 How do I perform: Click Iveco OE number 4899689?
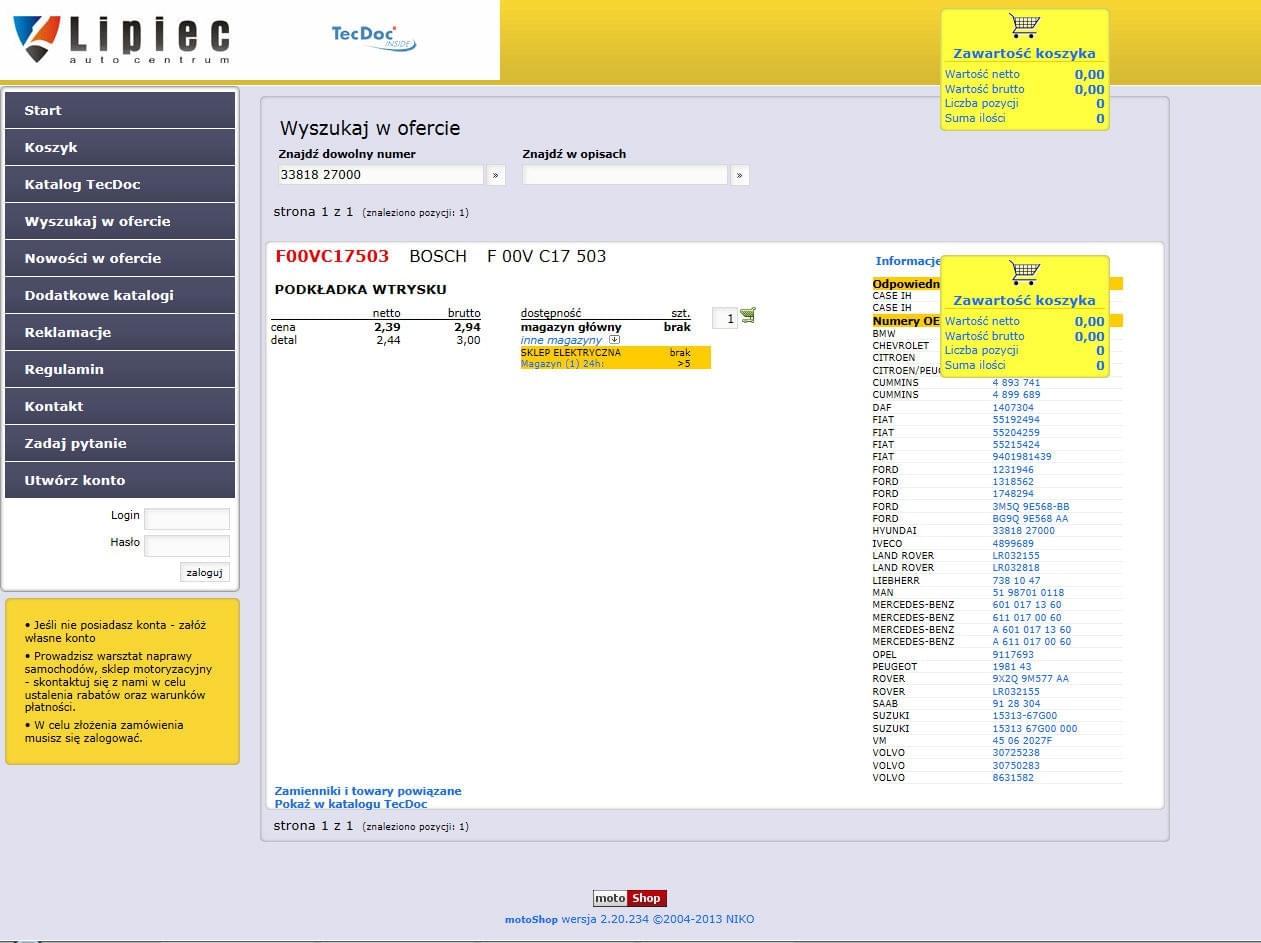(1013, 544)
